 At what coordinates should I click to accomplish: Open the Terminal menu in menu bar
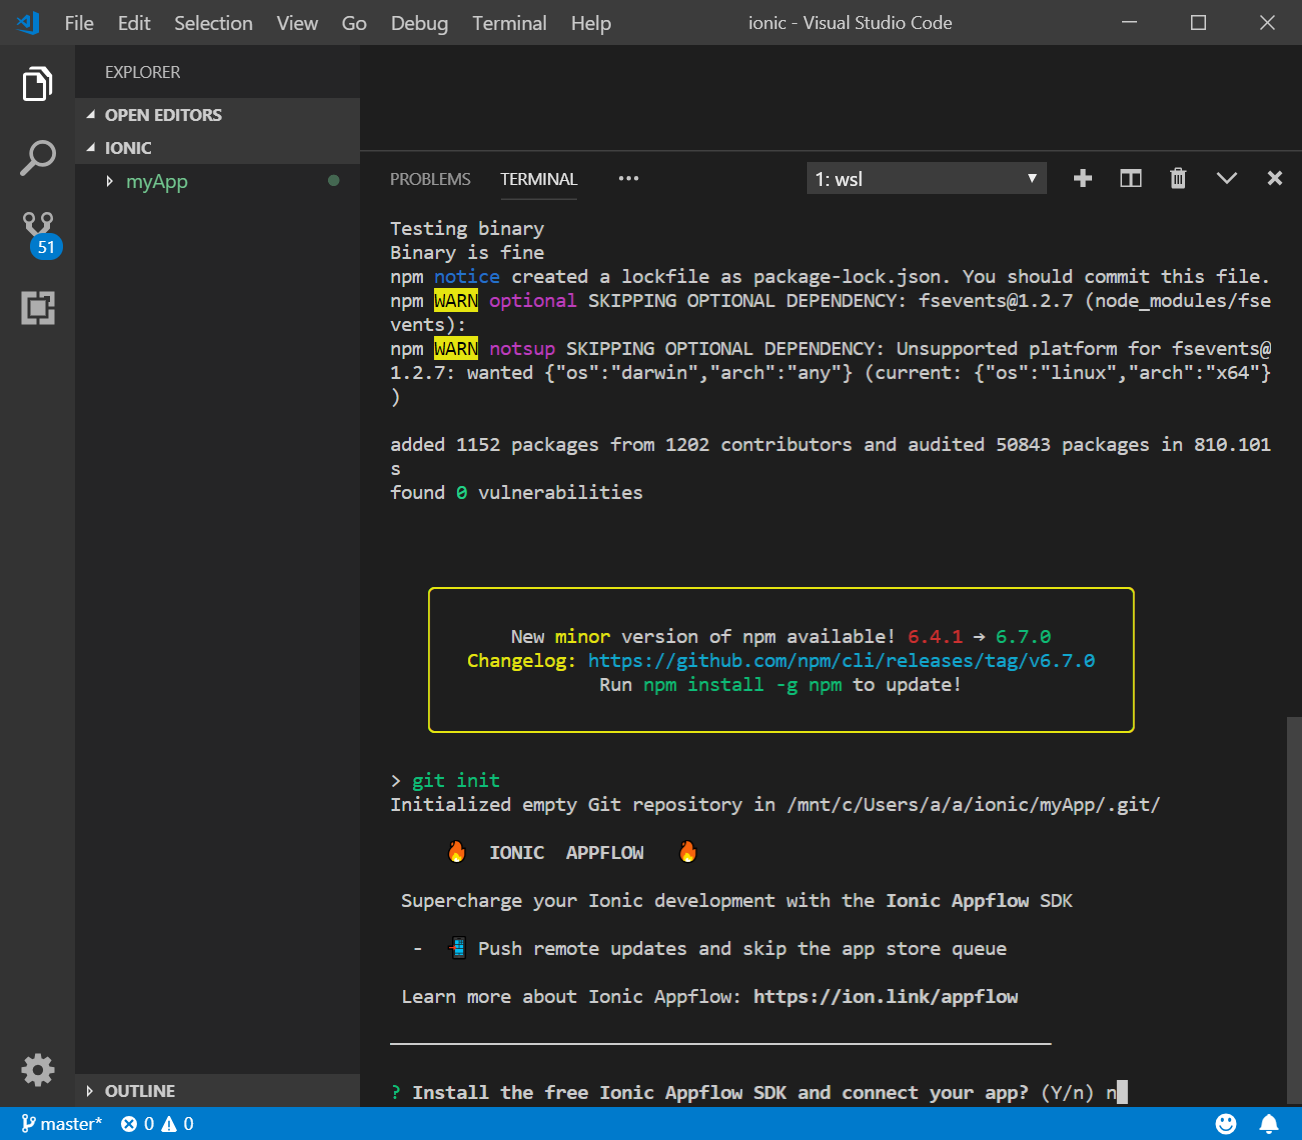pyautogui.click(x=509, y=23)
